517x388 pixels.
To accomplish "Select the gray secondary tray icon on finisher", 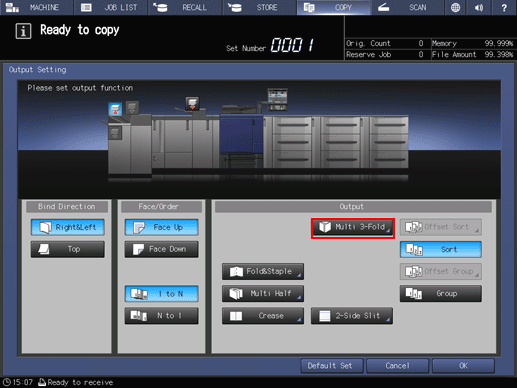I will click(x=132, y=107).
